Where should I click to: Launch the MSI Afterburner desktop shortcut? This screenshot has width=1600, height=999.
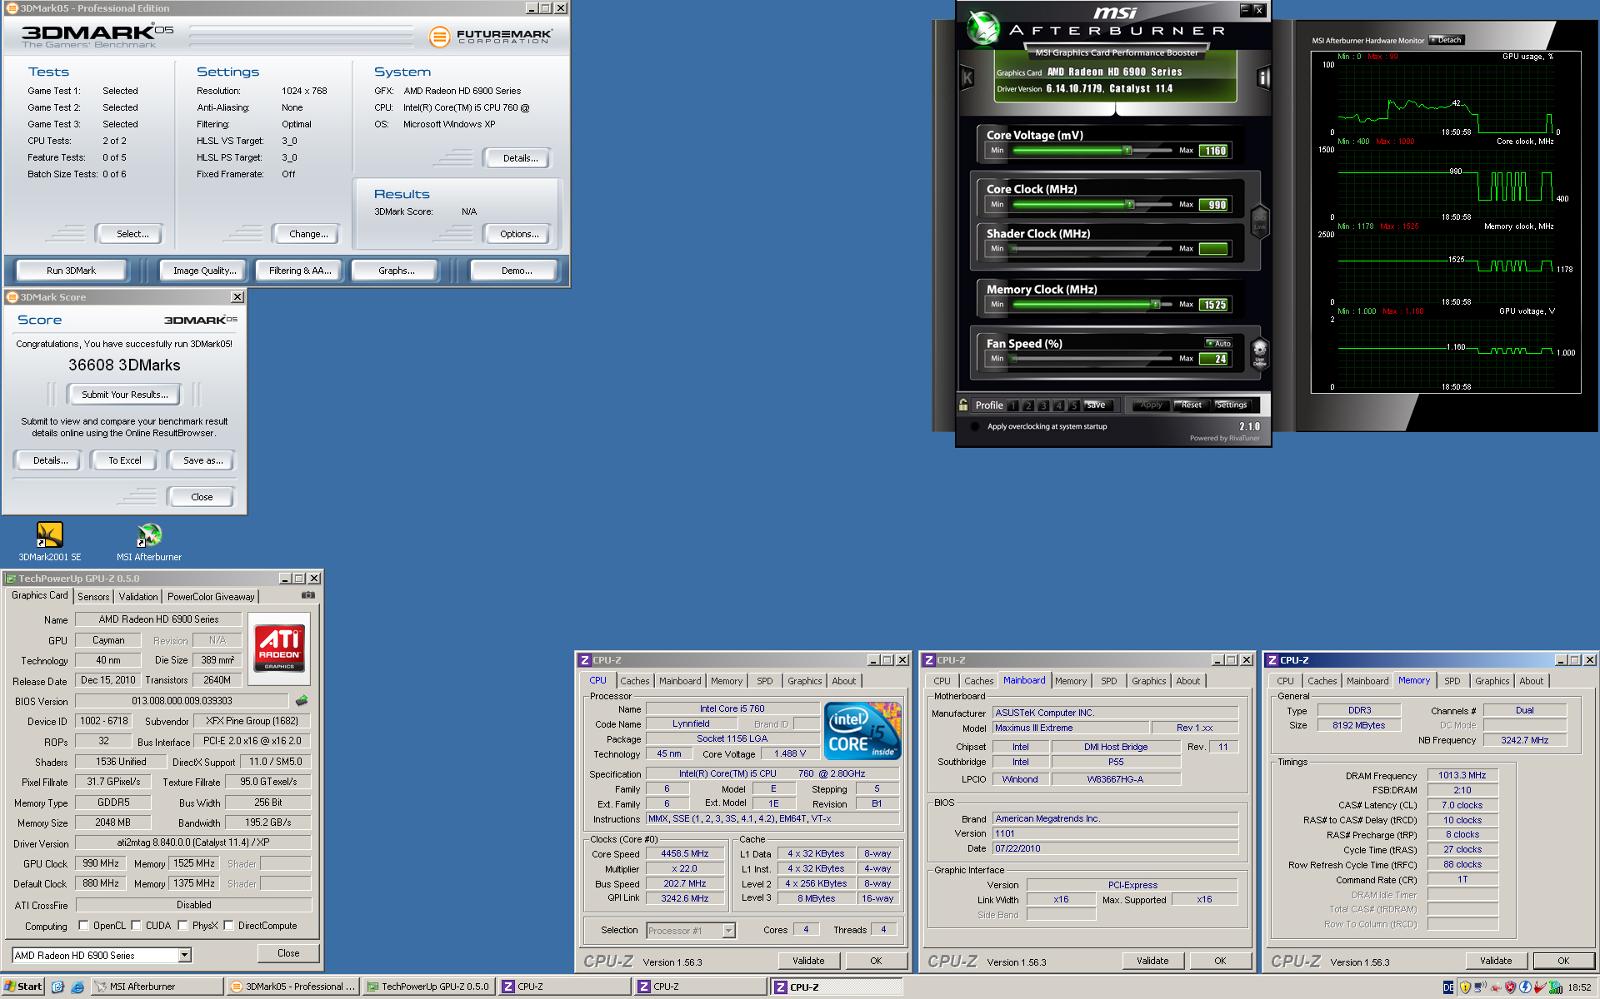click(149, 541)
